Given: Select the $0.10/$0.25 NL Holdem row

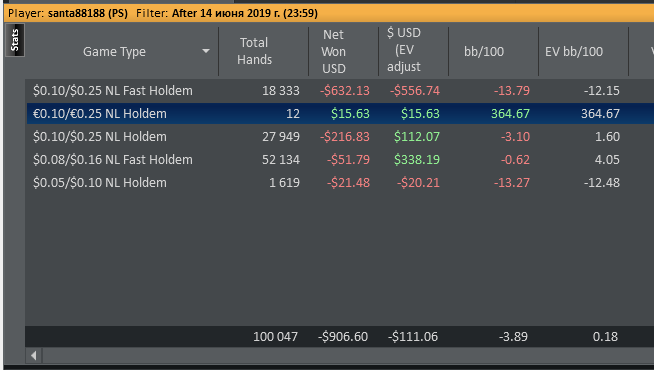Looking at the screenshot, I should click(340, 136).
